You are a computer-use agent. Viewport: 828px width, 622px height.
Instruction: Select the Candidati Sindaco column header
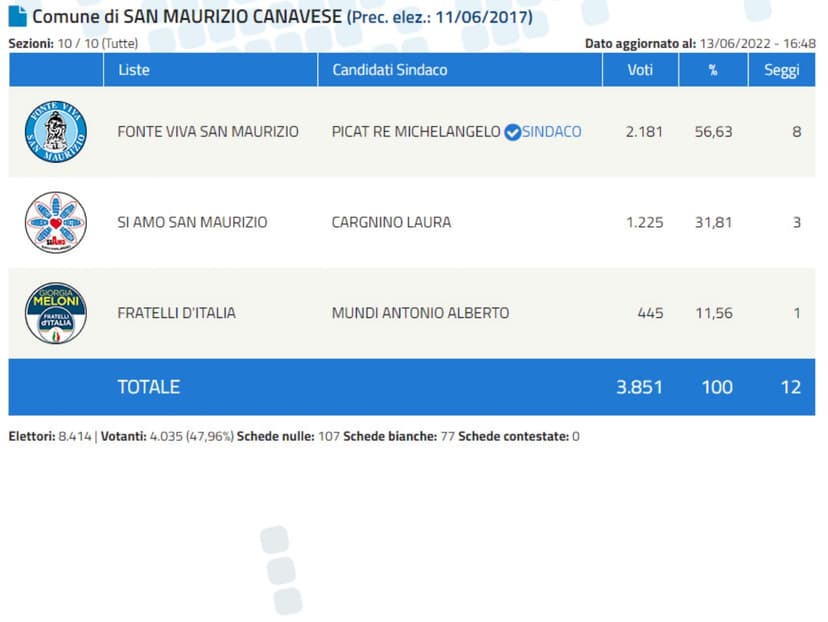(389, 70)
